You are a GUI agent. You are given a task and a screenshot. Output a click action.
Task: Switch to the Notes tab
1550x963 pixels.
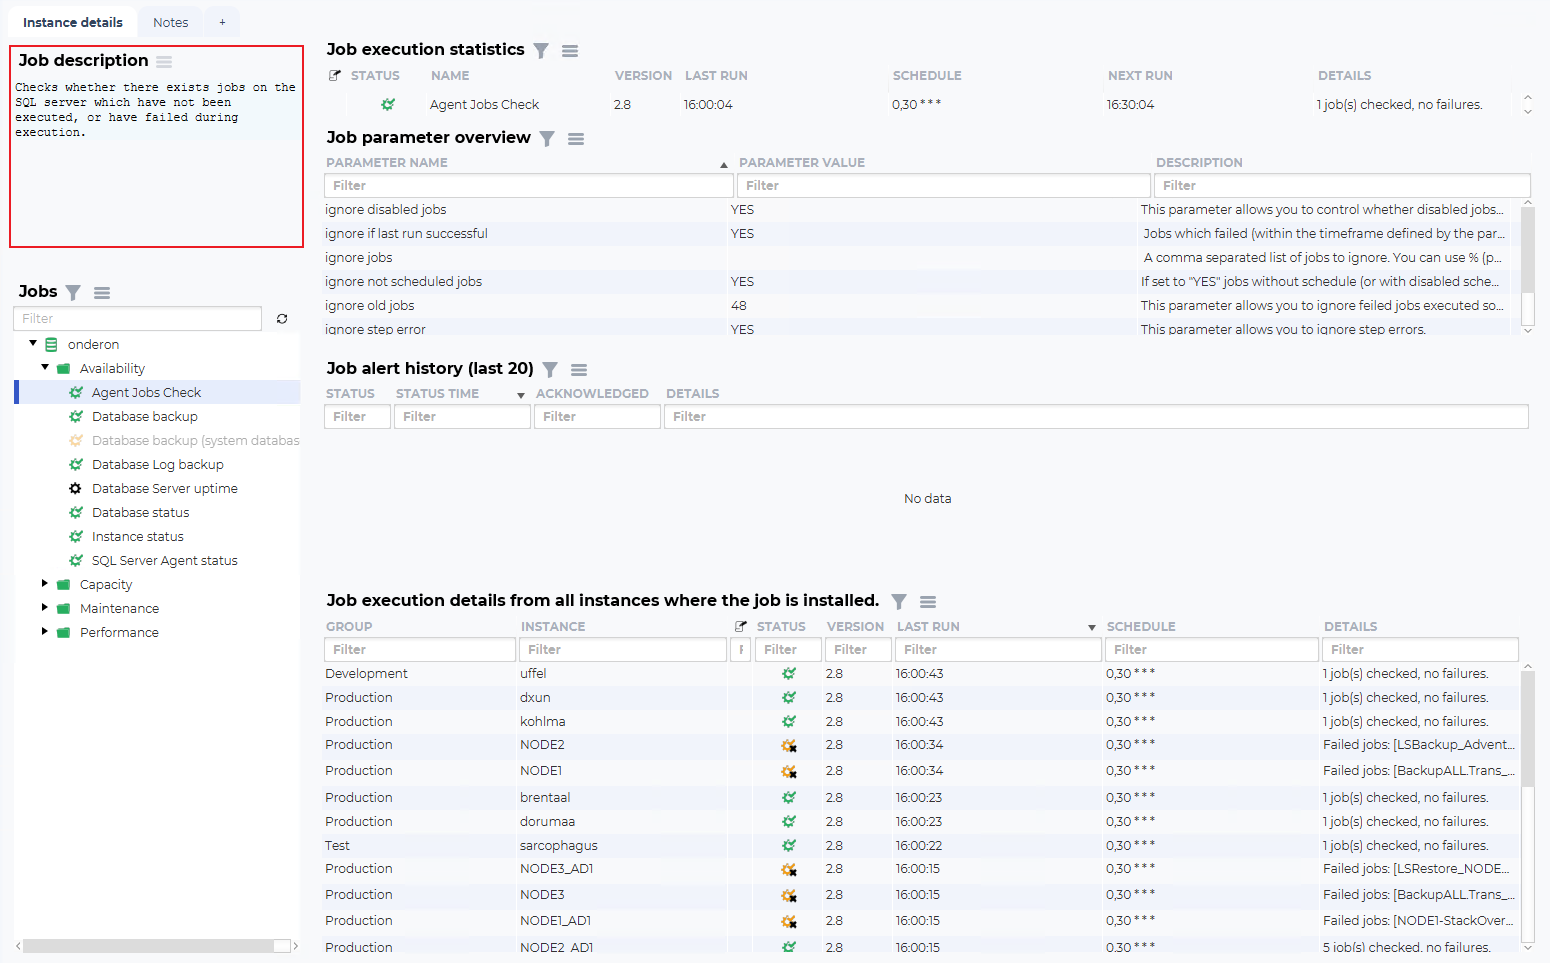[170, 22]
